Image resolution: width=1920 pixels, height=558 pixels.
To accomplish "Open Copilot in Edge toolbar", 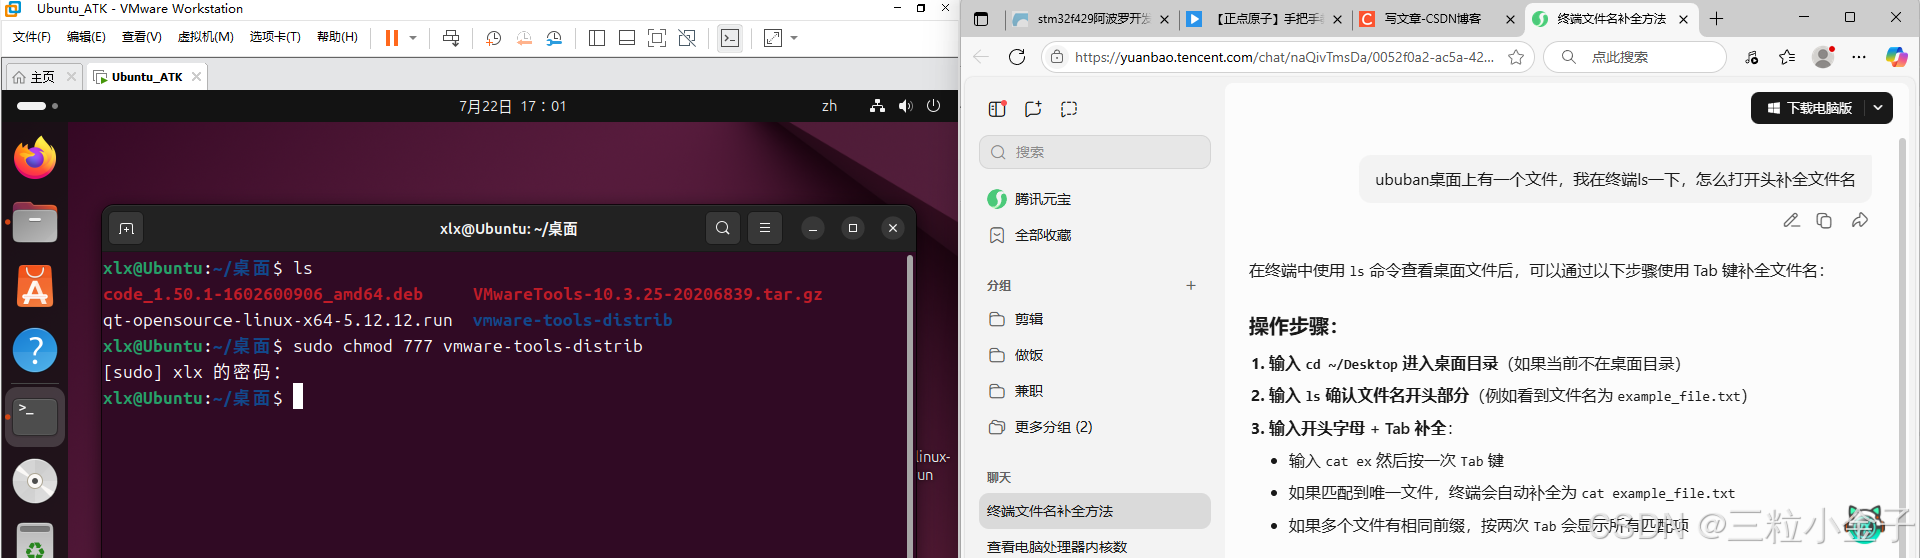I will tap(1896, 57).
